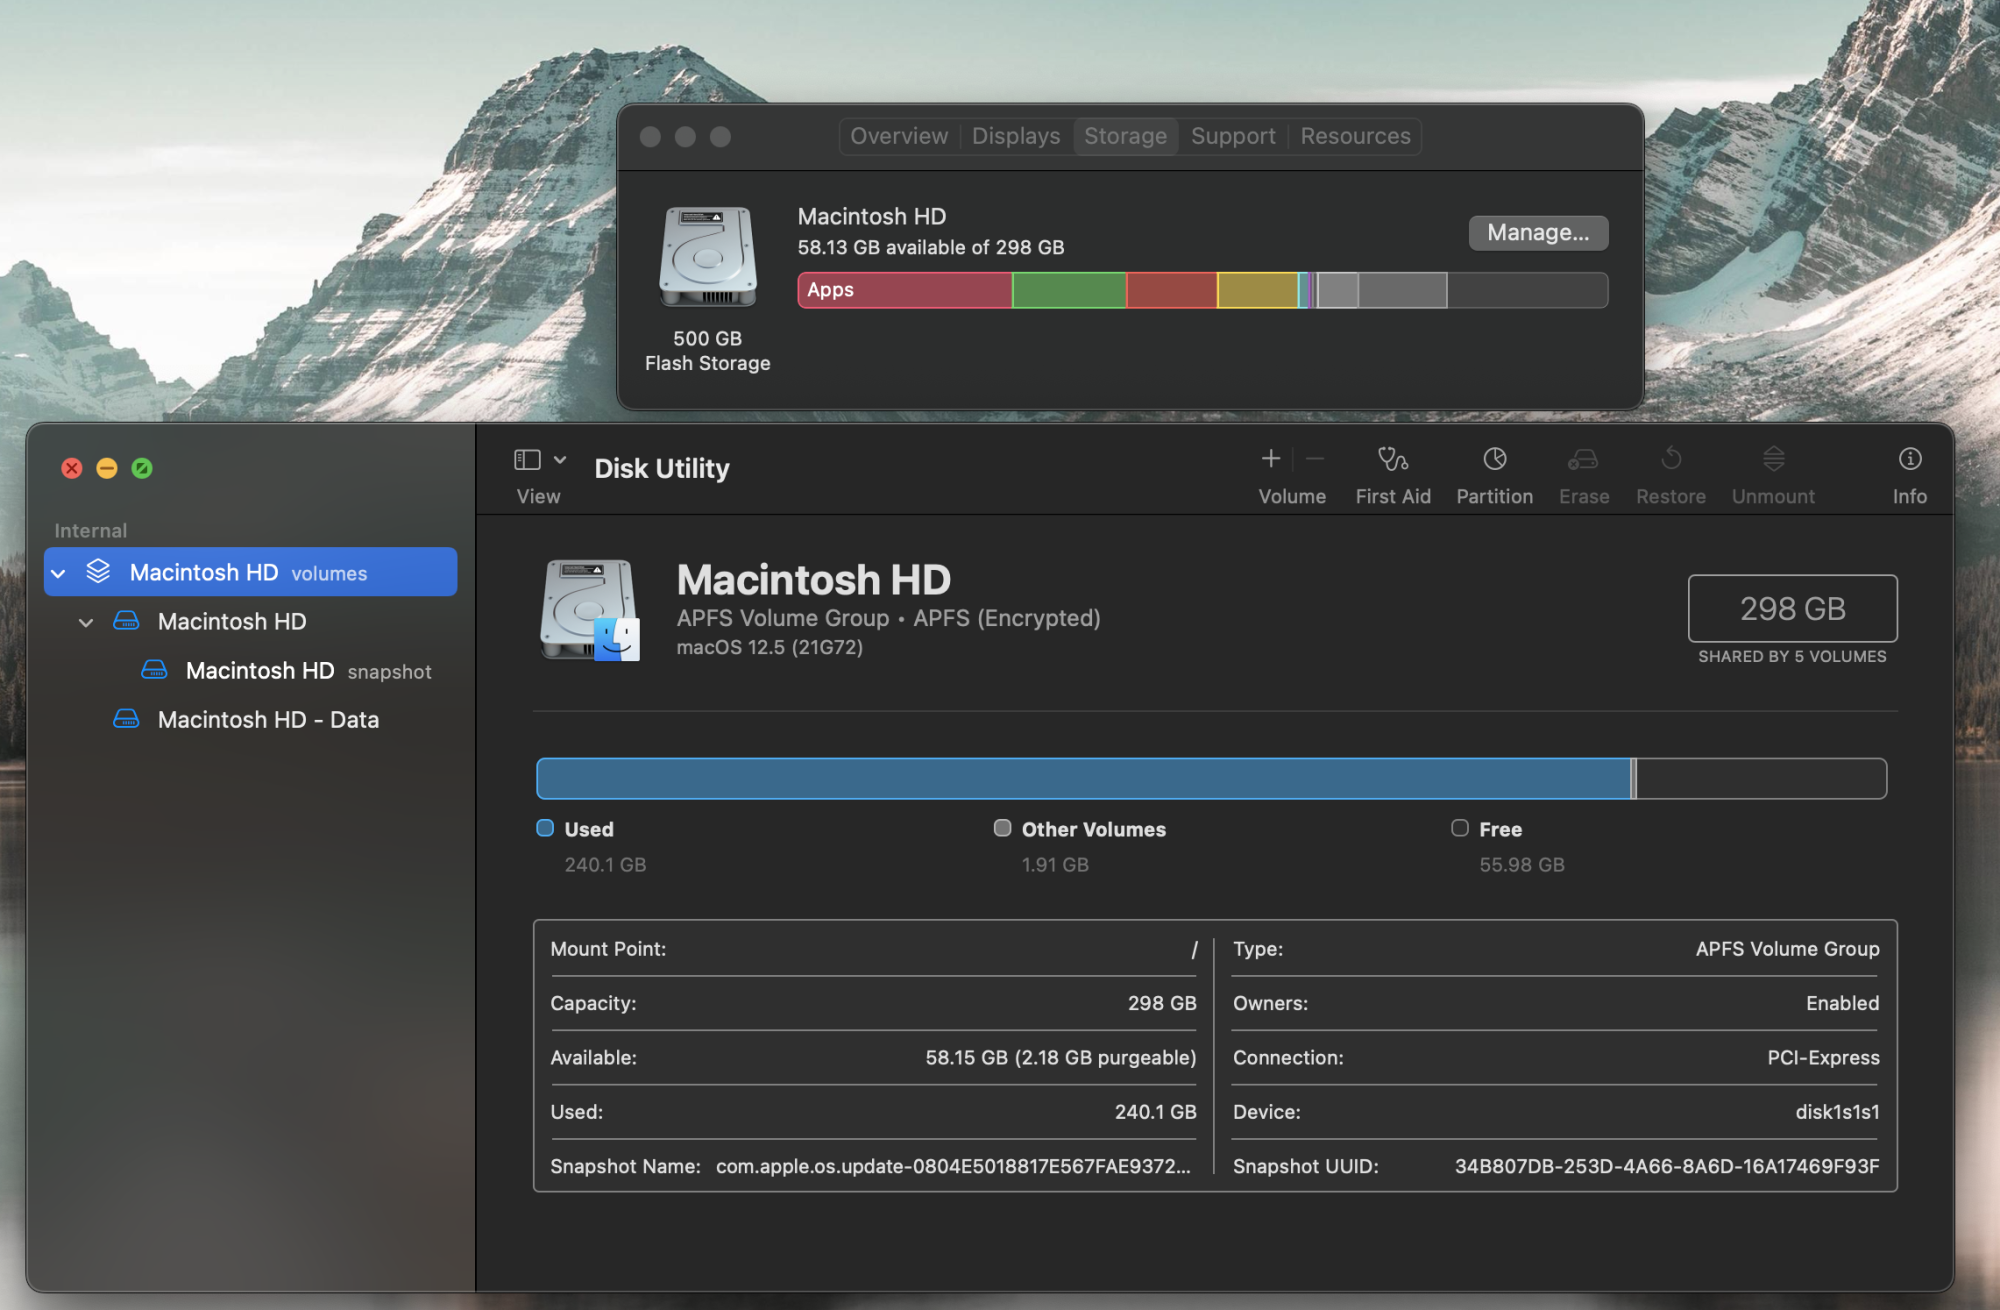
Task: Click the Unmount icon
Action: [1773, 459]
